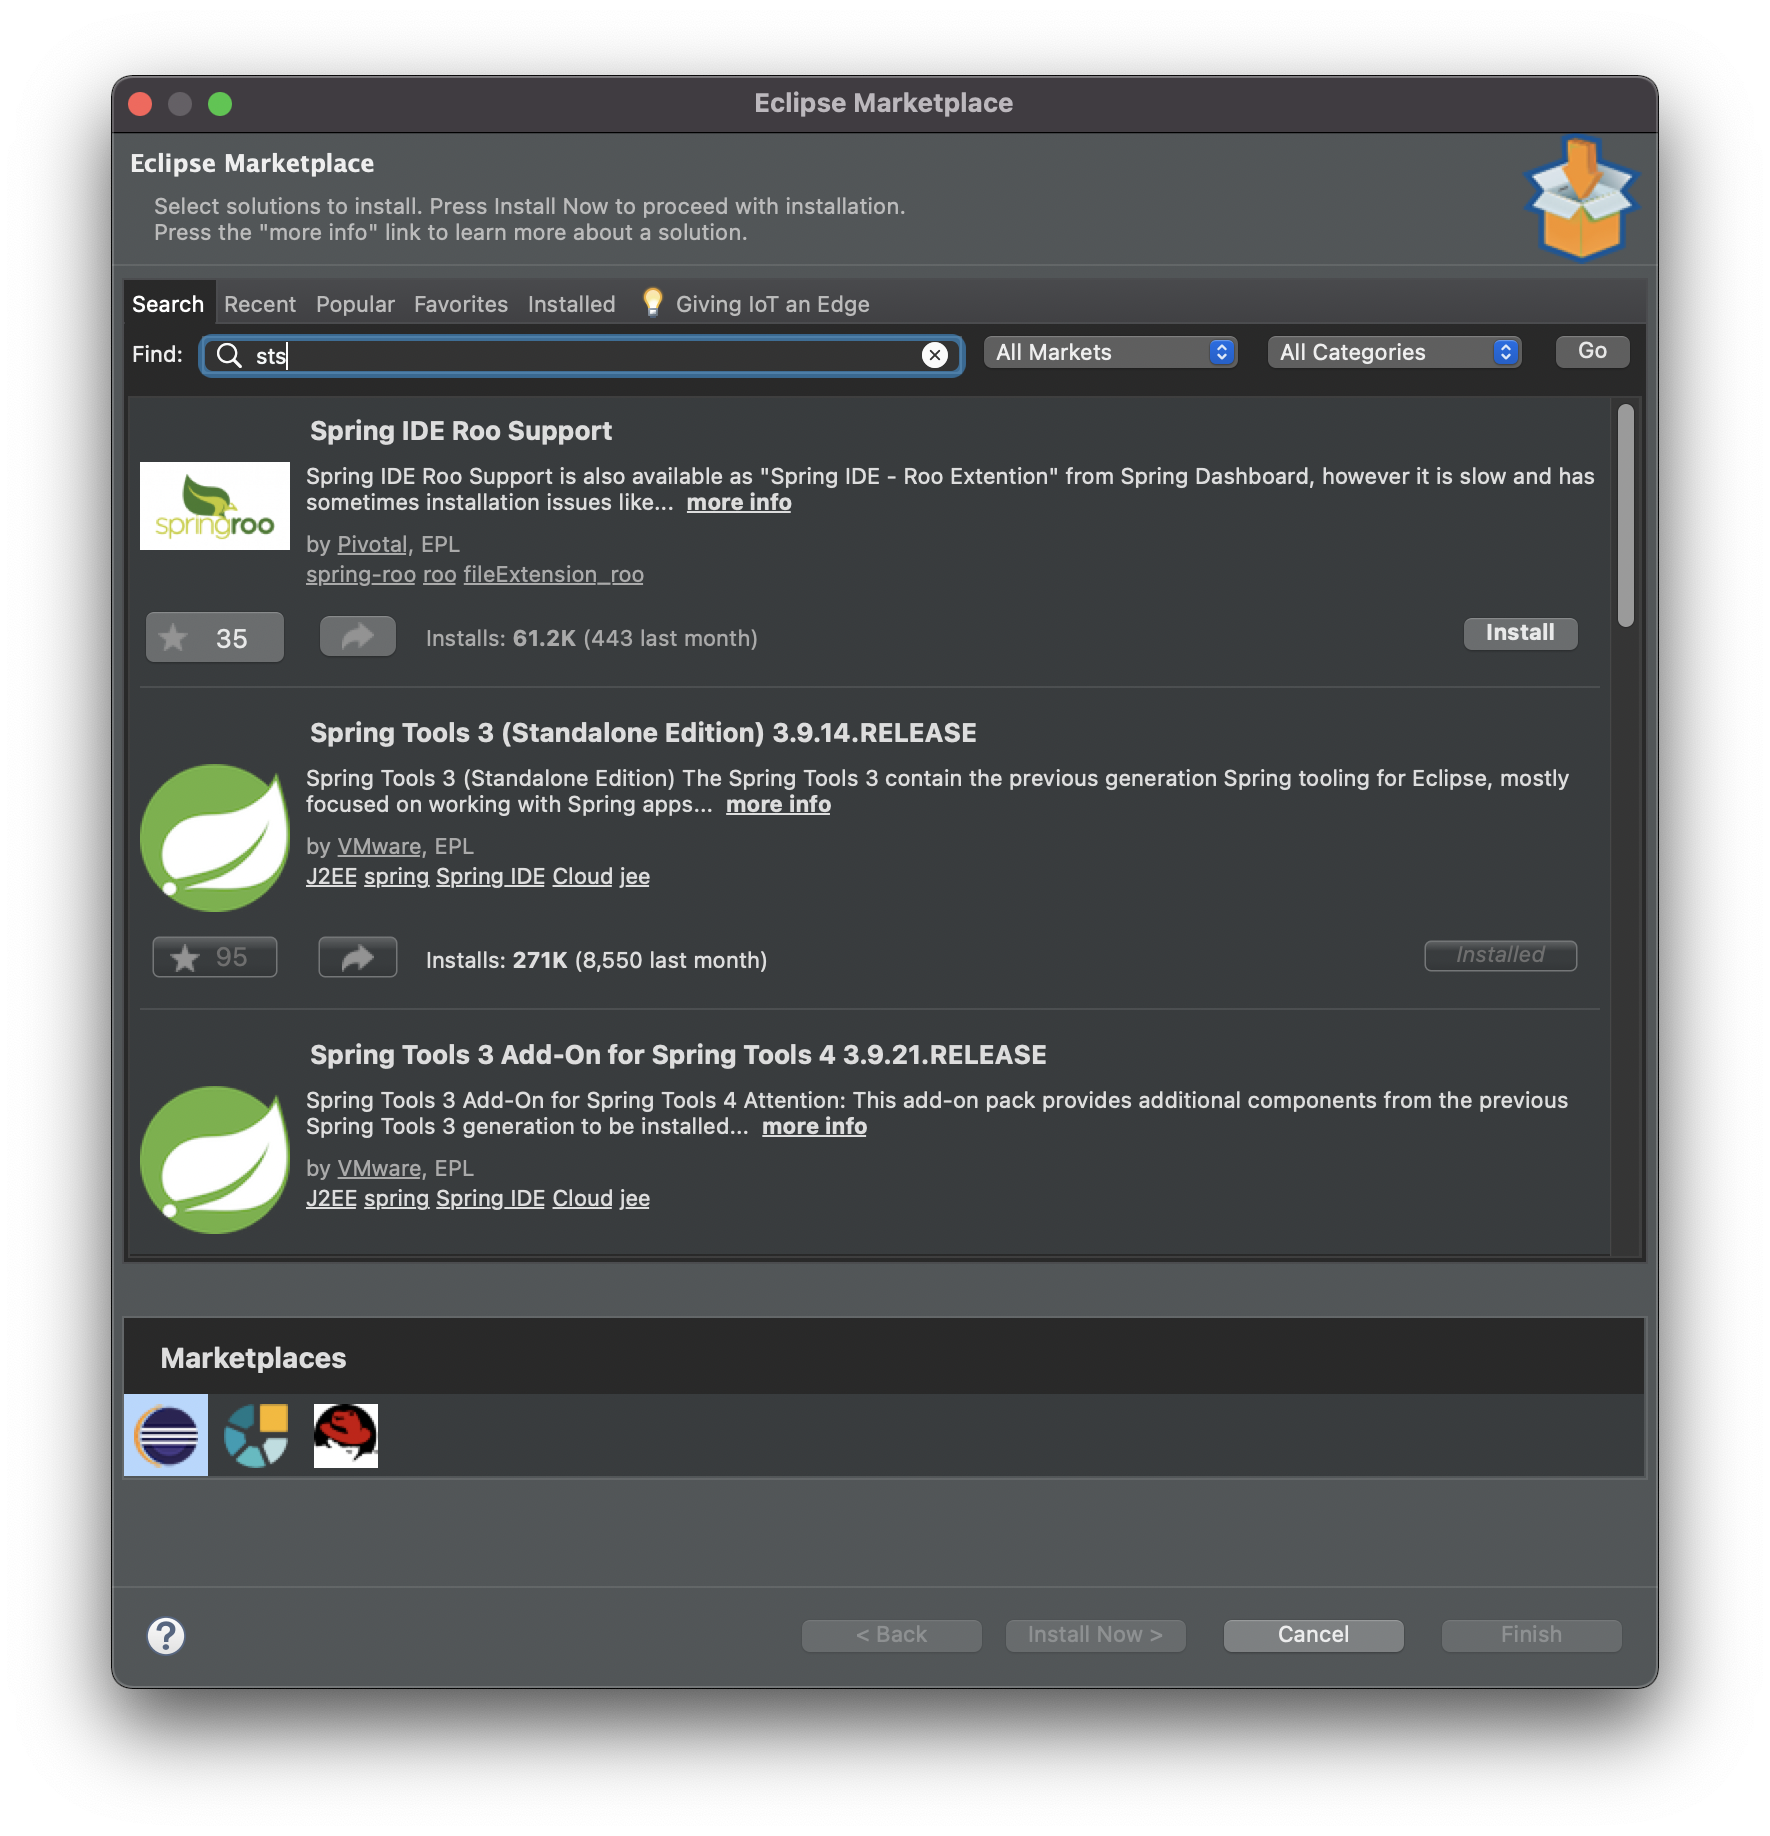Click Spring Tools 3 Add-On leaf logo

(x=215, y=1160)
